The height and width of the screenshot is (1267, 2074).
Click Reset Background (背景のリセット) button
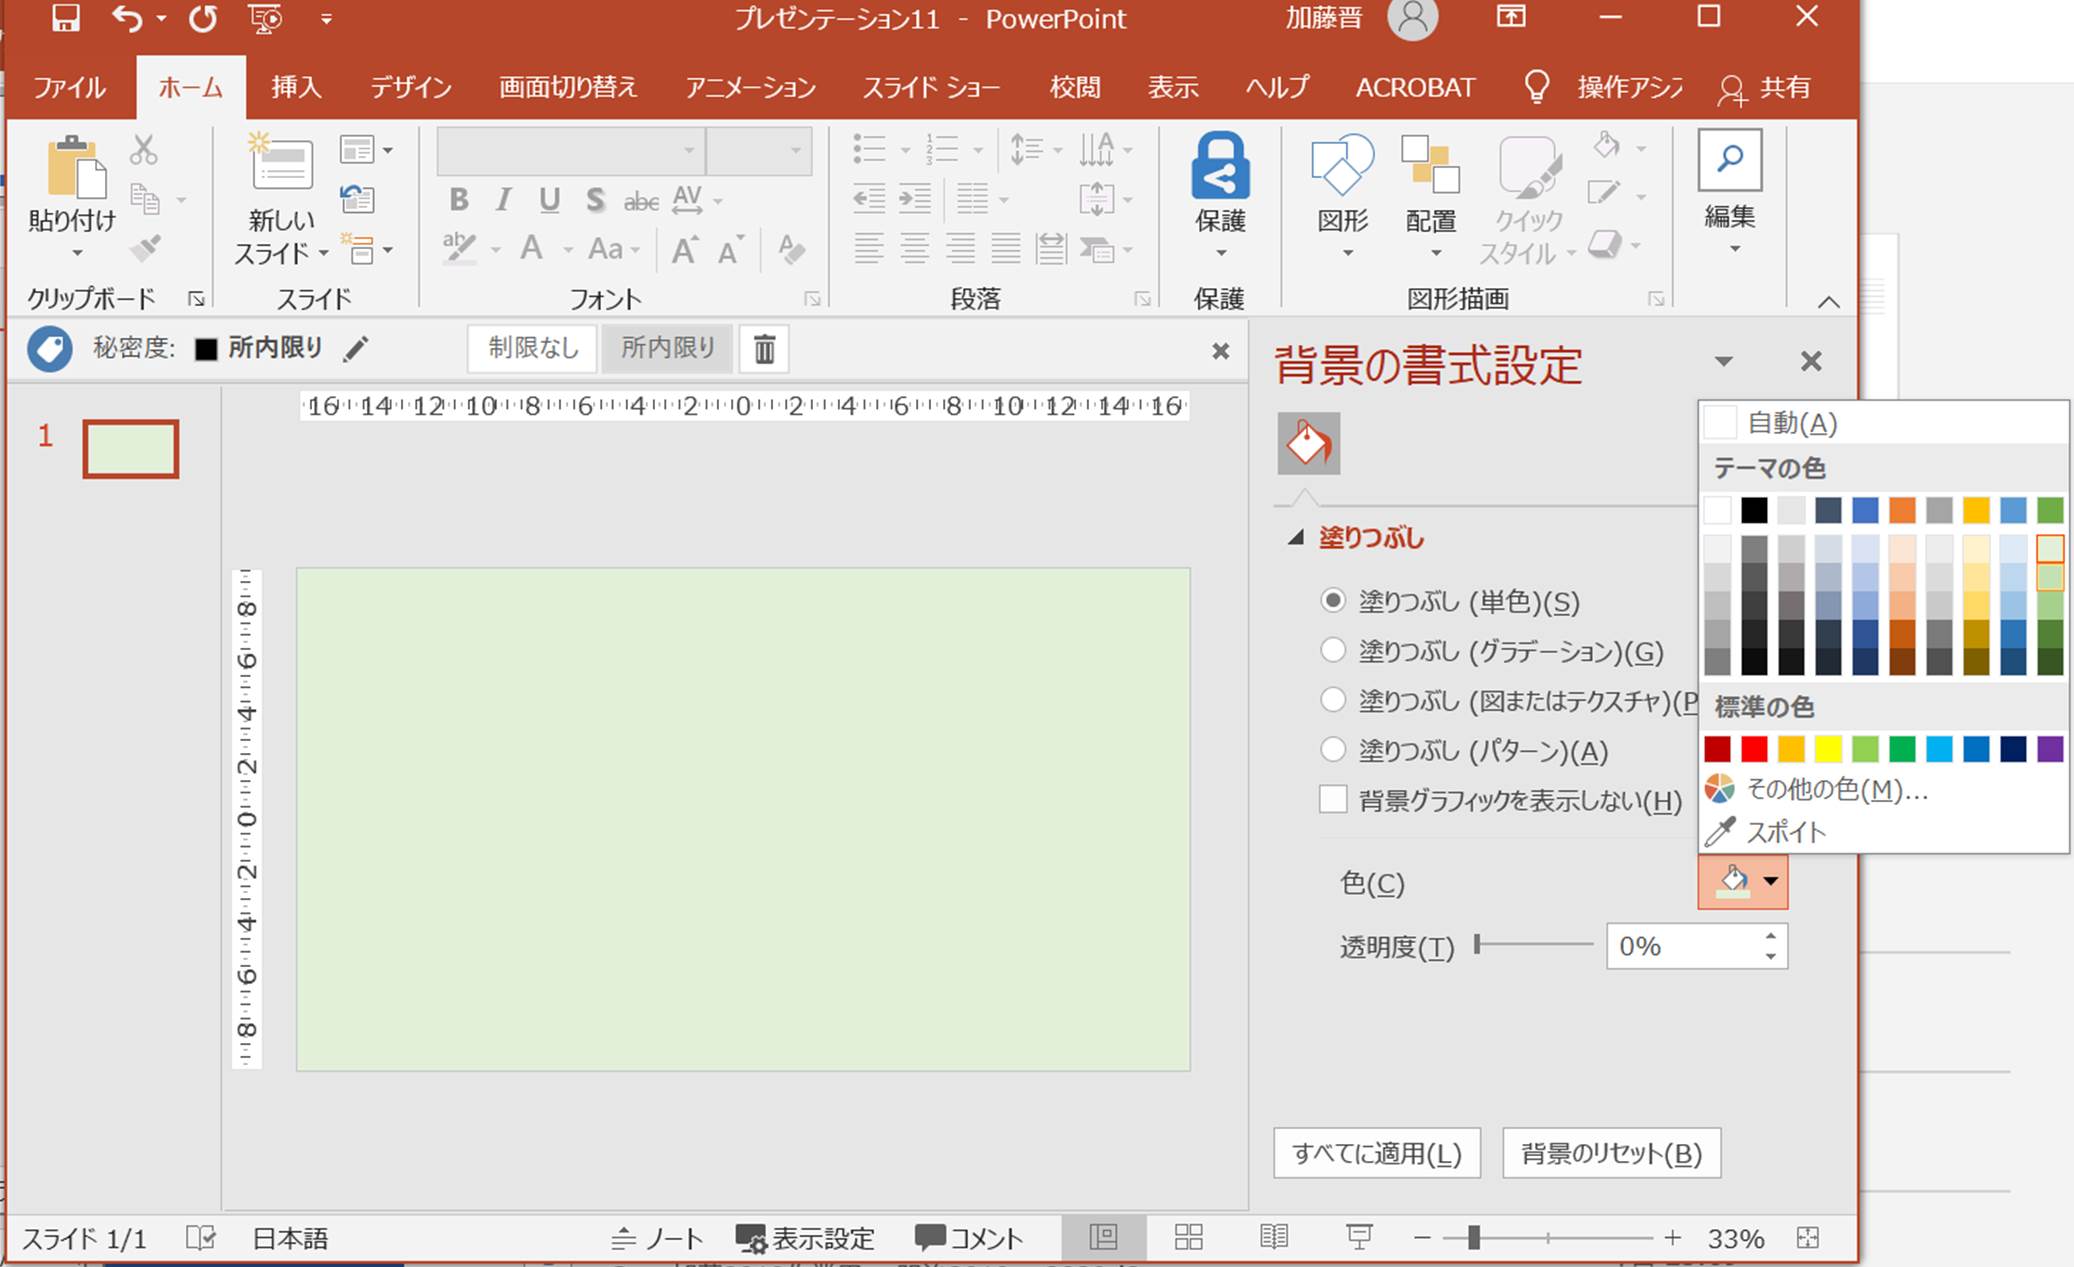(x=1610, y=1153)
